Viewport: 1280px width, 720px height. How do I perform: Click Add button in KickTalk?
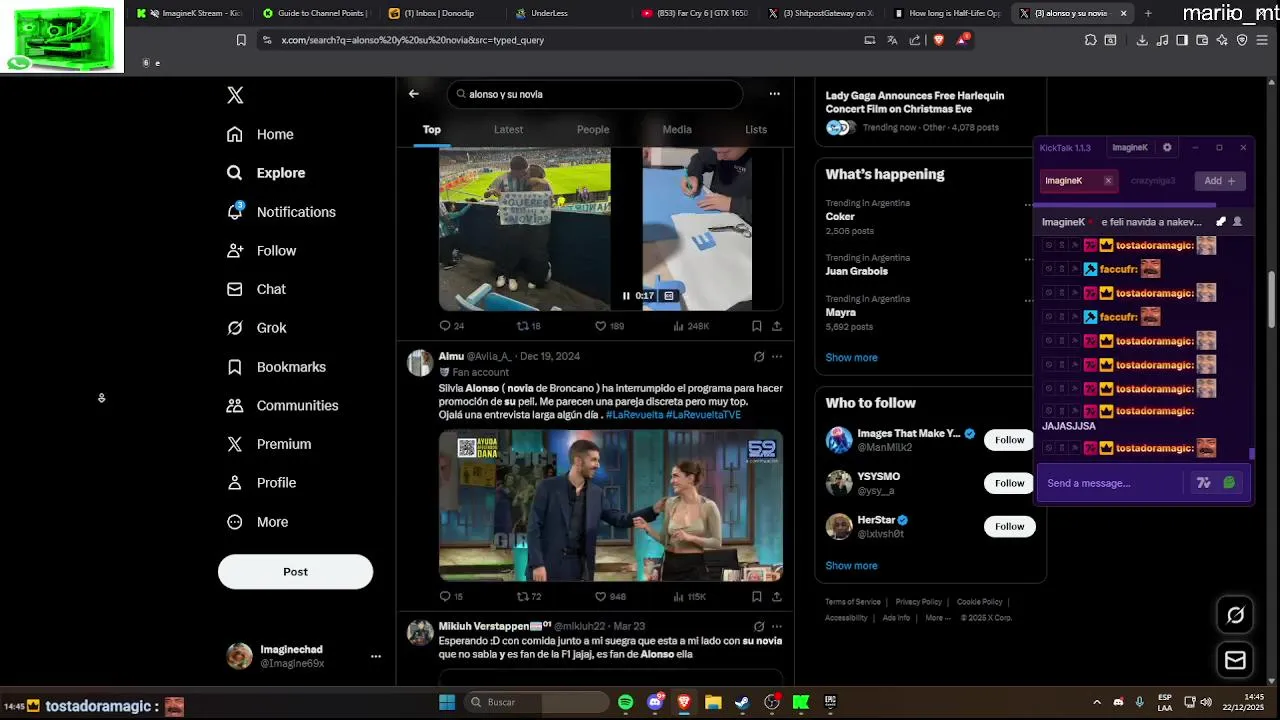[x=1219, y=181]
